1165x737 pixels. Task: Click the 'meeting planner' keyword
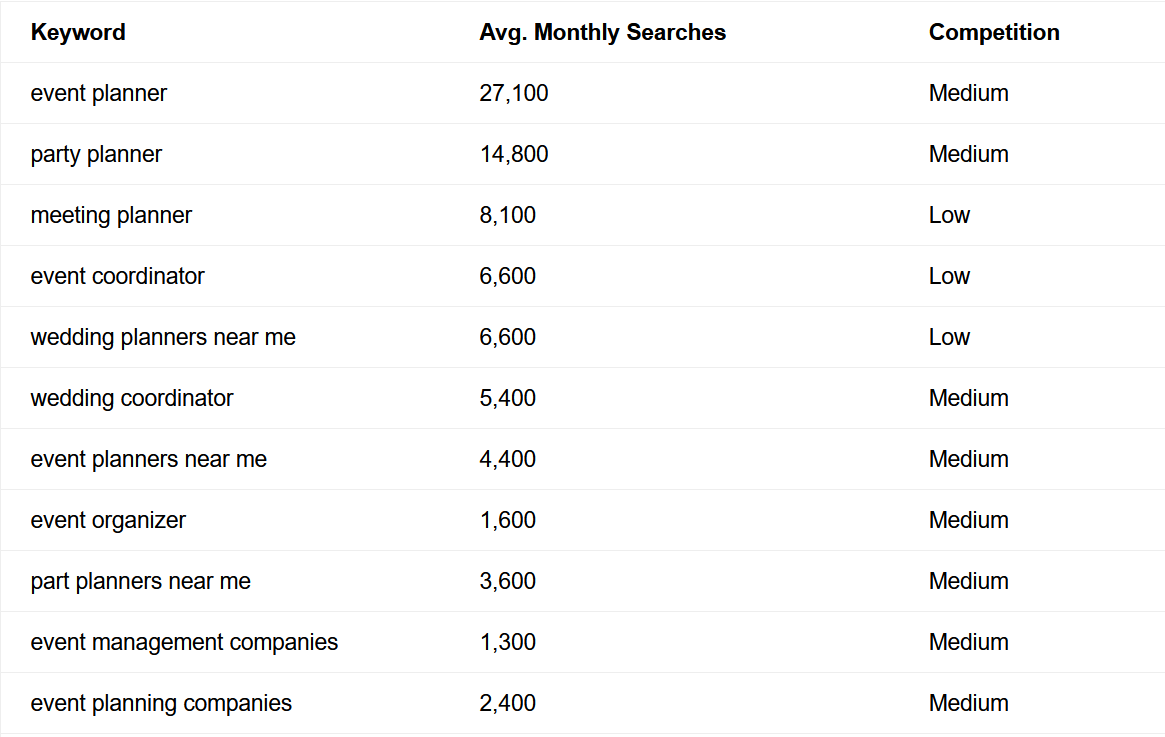click(111, 215)
